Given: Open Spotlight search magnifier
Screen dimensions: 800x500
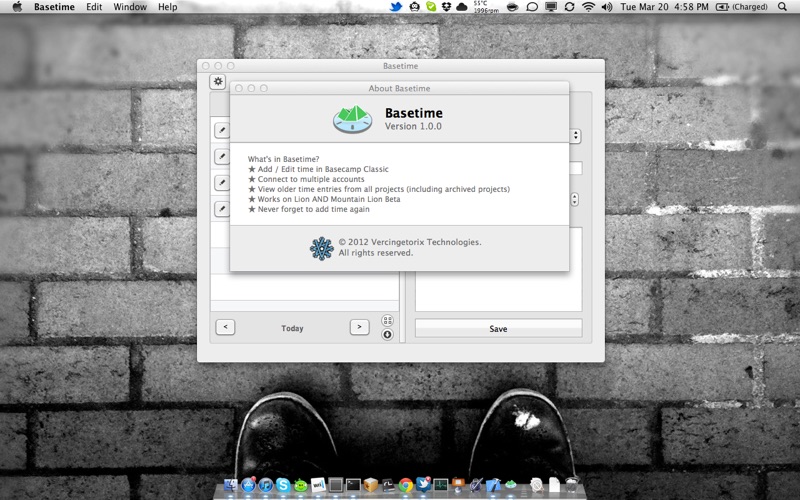Looking at the screenshot, I should [782, 7].
